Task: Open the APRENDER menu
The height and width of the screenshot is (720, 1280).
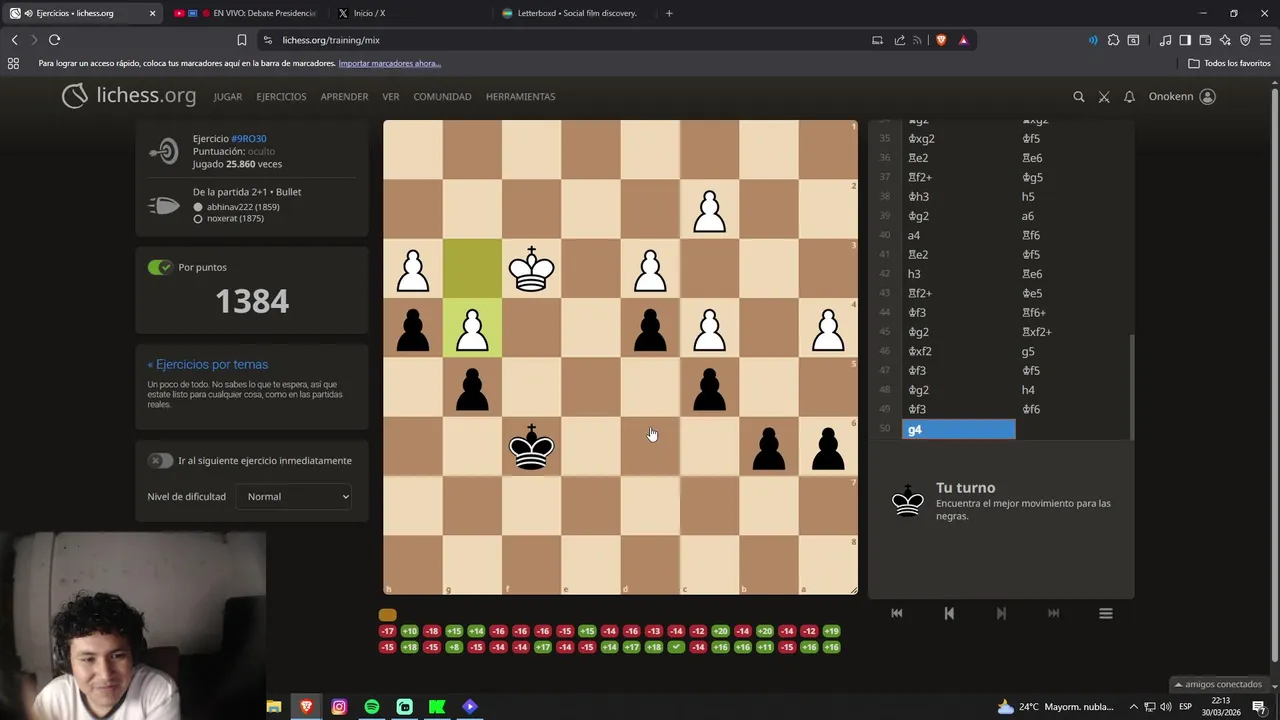Action: pos(344,97)
